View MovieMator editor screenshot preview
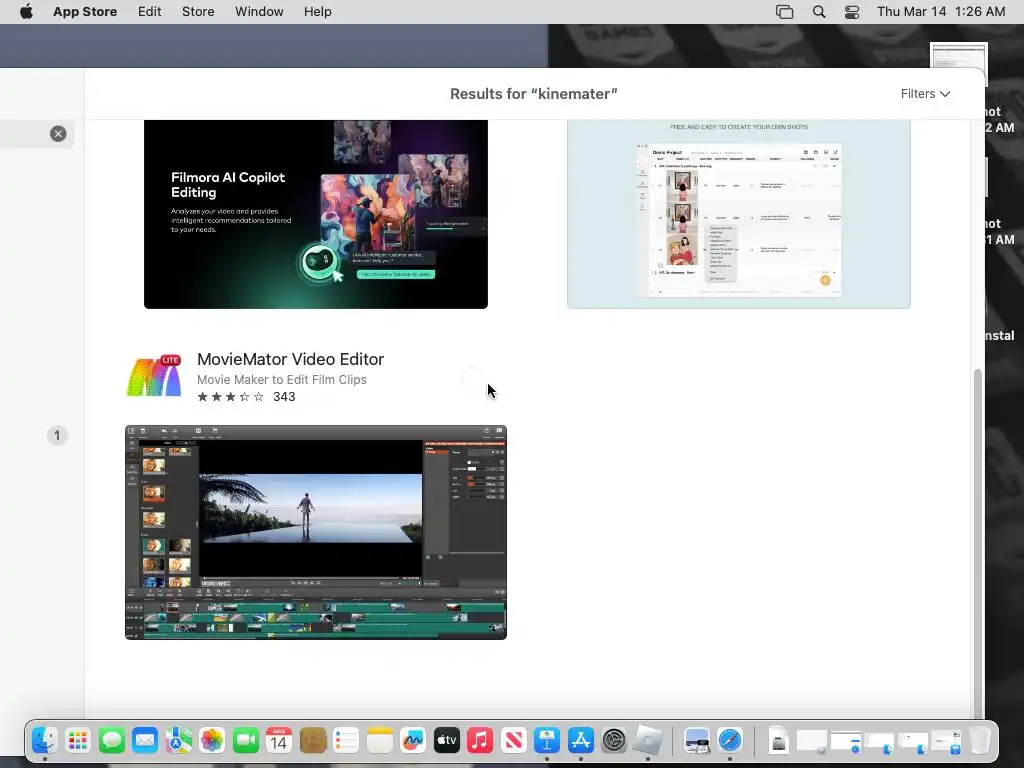This screenshot has width=1024, height=768. [316, 532]
